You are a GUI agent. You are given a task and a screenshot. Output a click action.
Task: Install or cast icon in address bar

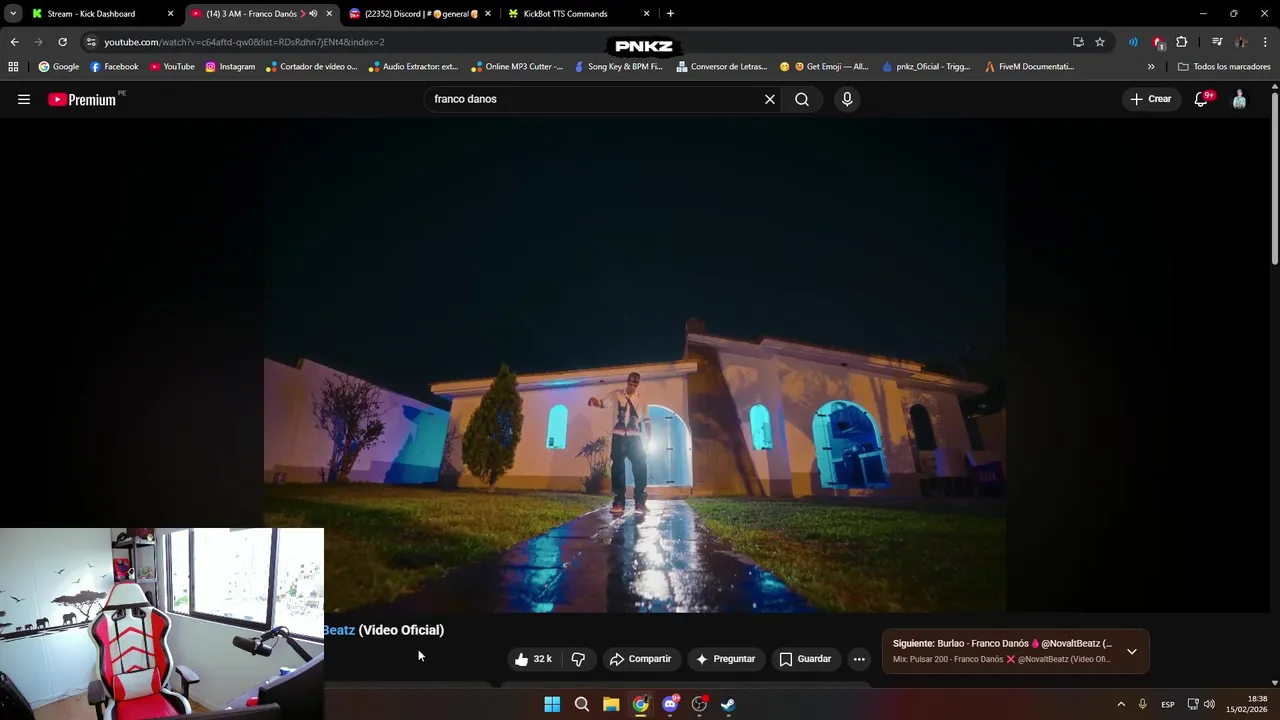[1078, 42]
